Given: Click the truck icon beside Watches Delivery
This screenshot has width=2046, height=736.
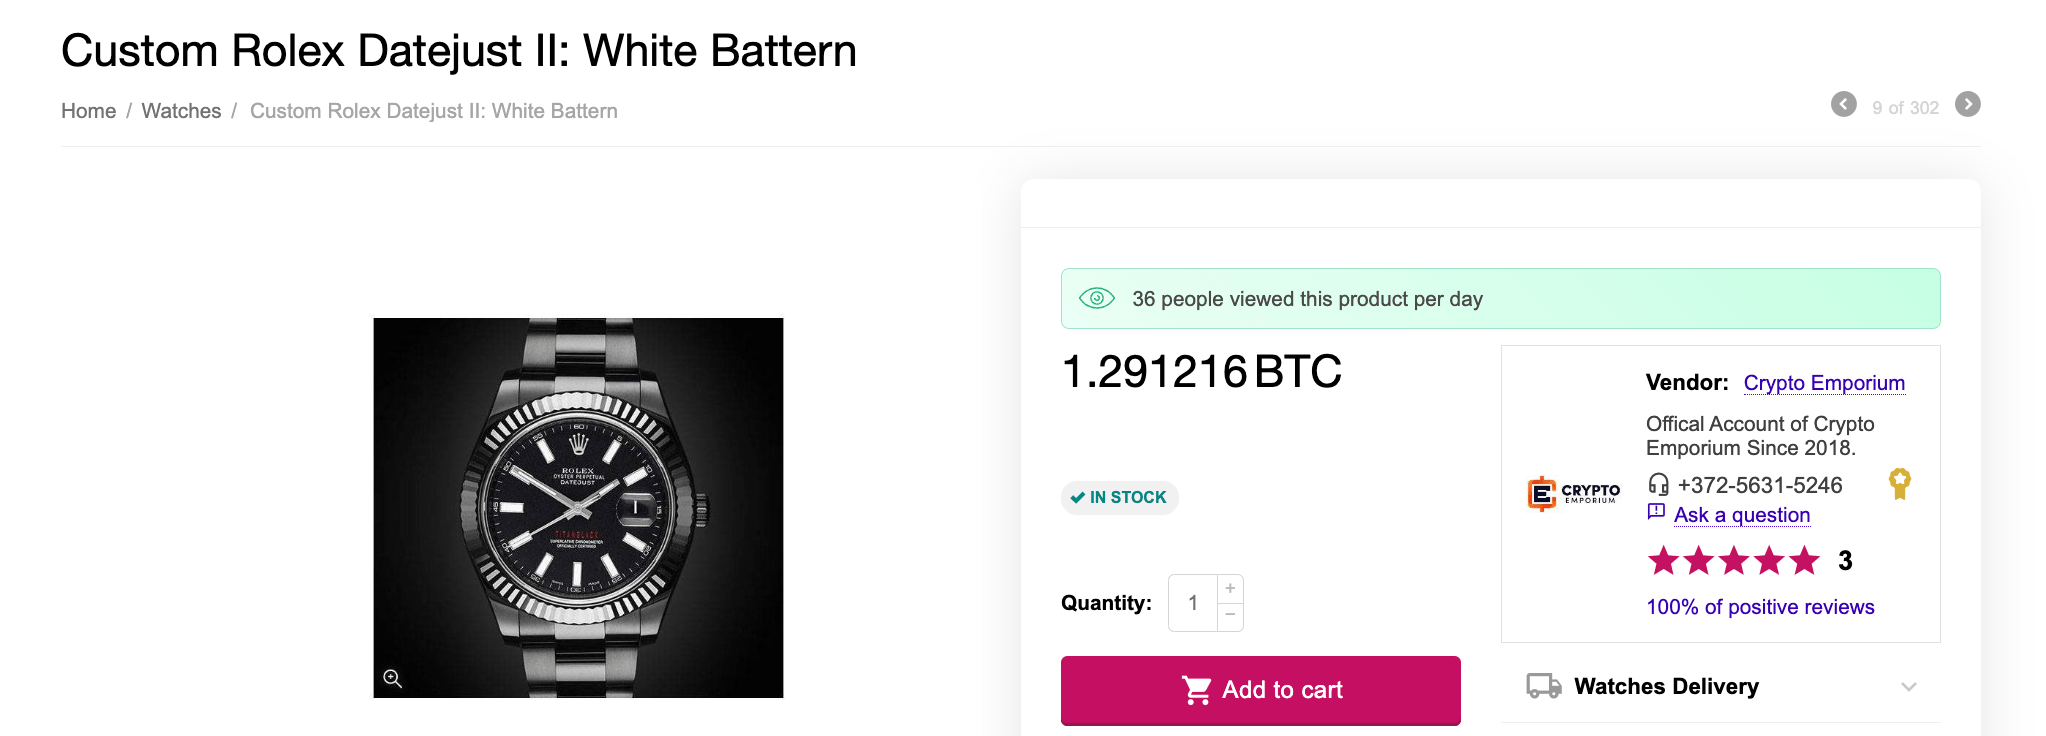Looking at the screenshot, I should tap(1543, 686).
